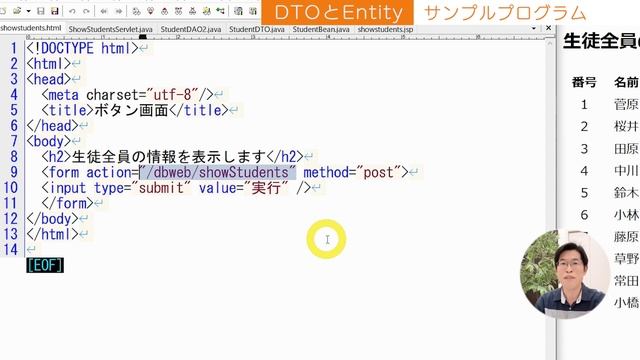640x360 pixels.
Task: Click the h2 text "生徒全員の情報を表示します"
Action: [x=169, y=157]
